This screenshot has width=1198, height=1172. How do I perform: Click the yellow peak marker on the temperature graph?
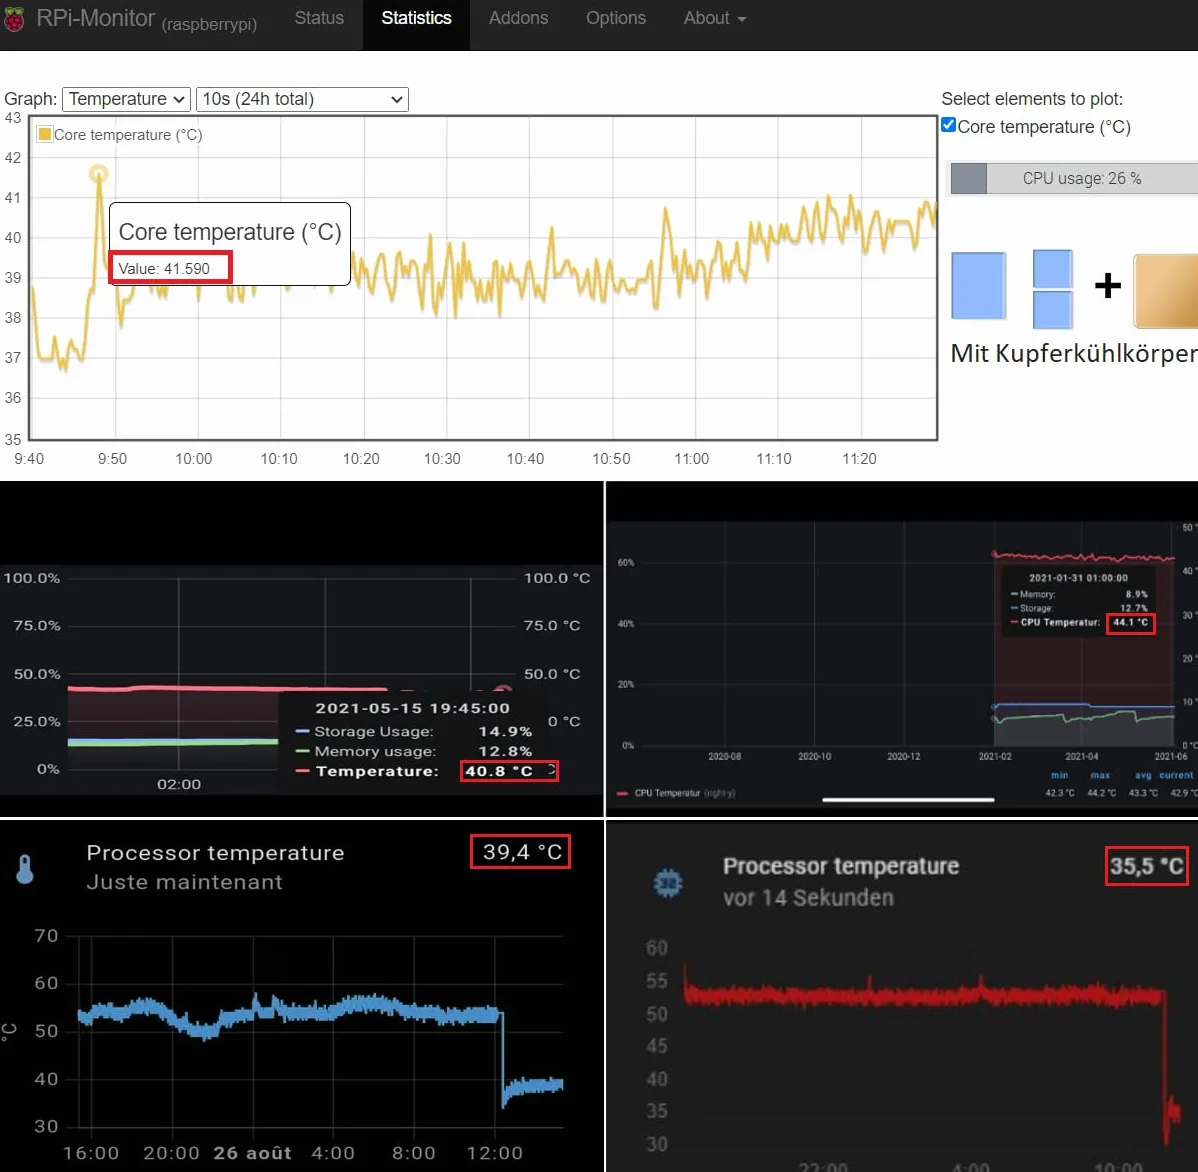click(99, 173)
